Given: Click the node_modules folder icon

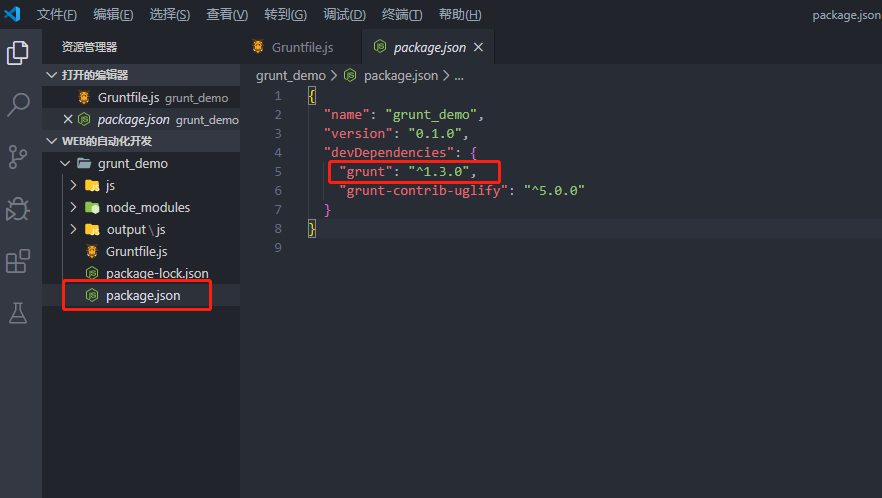Looking at the screenshot, I should click(x=92, y=207).
